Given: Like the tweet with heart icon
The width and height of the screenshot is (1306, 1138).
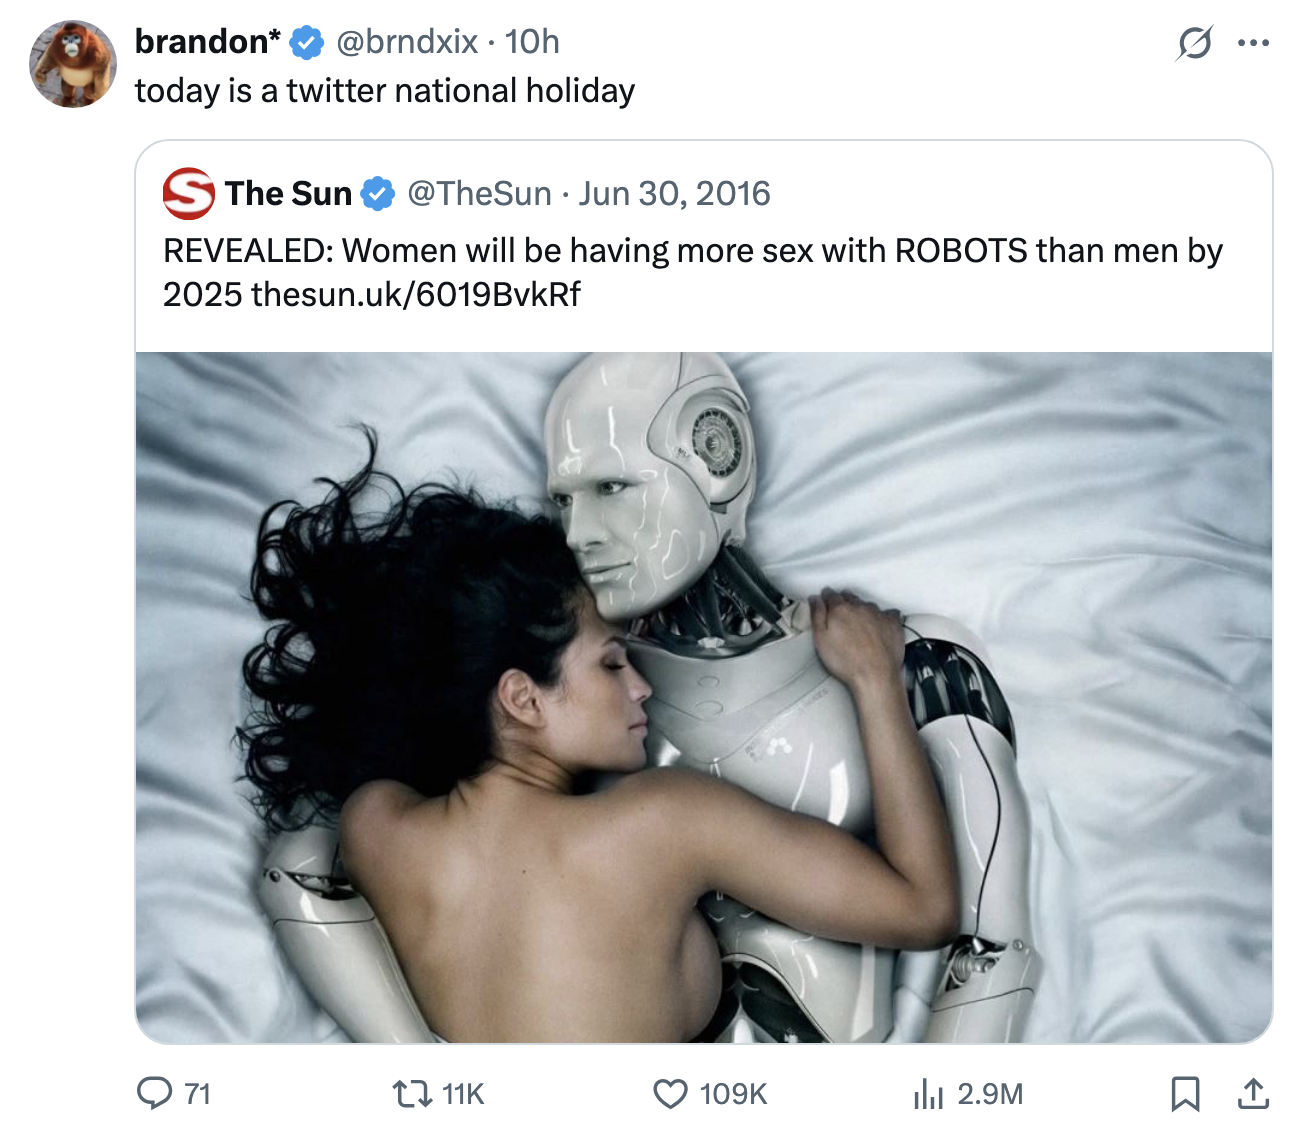Looking at the screenshot, I should [670, 1094].
